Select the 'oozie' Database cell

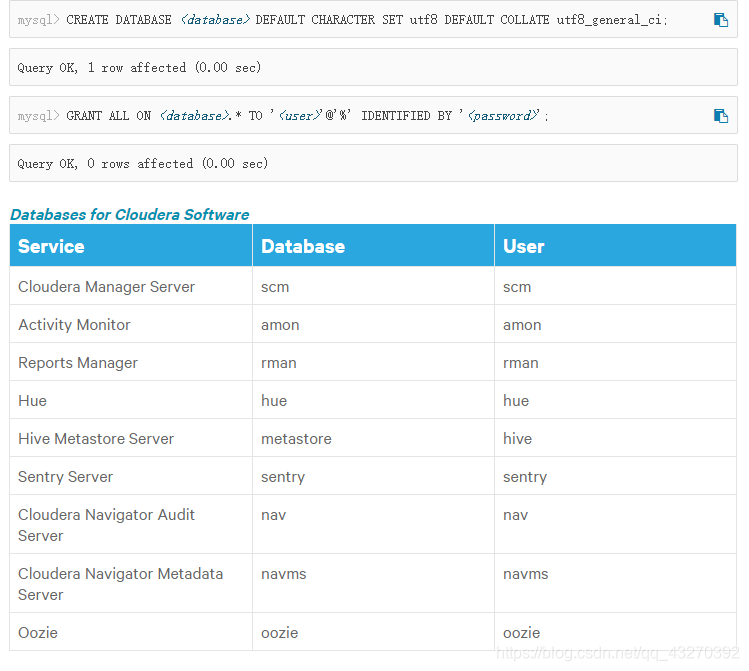pos(373,632)
